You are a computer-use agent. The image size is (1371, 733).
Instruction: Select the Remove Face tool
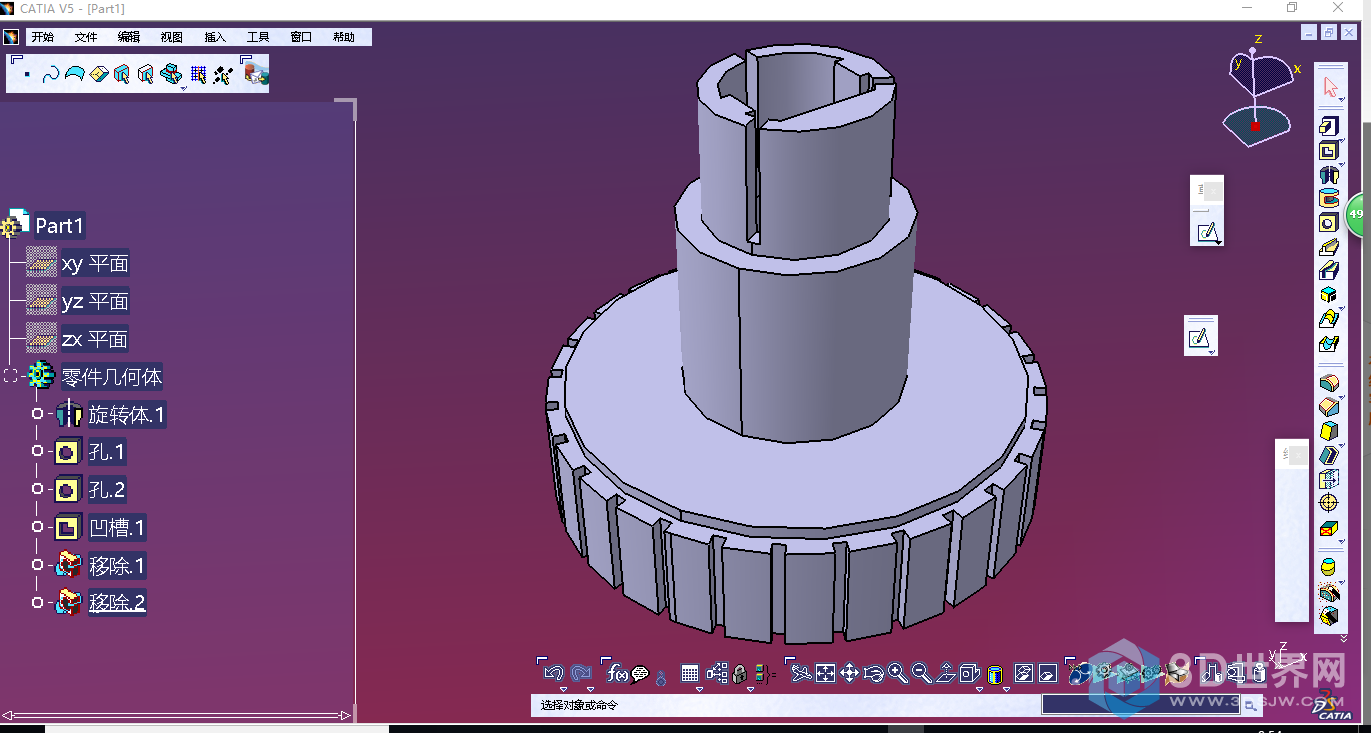click(x=1328, y=527)
